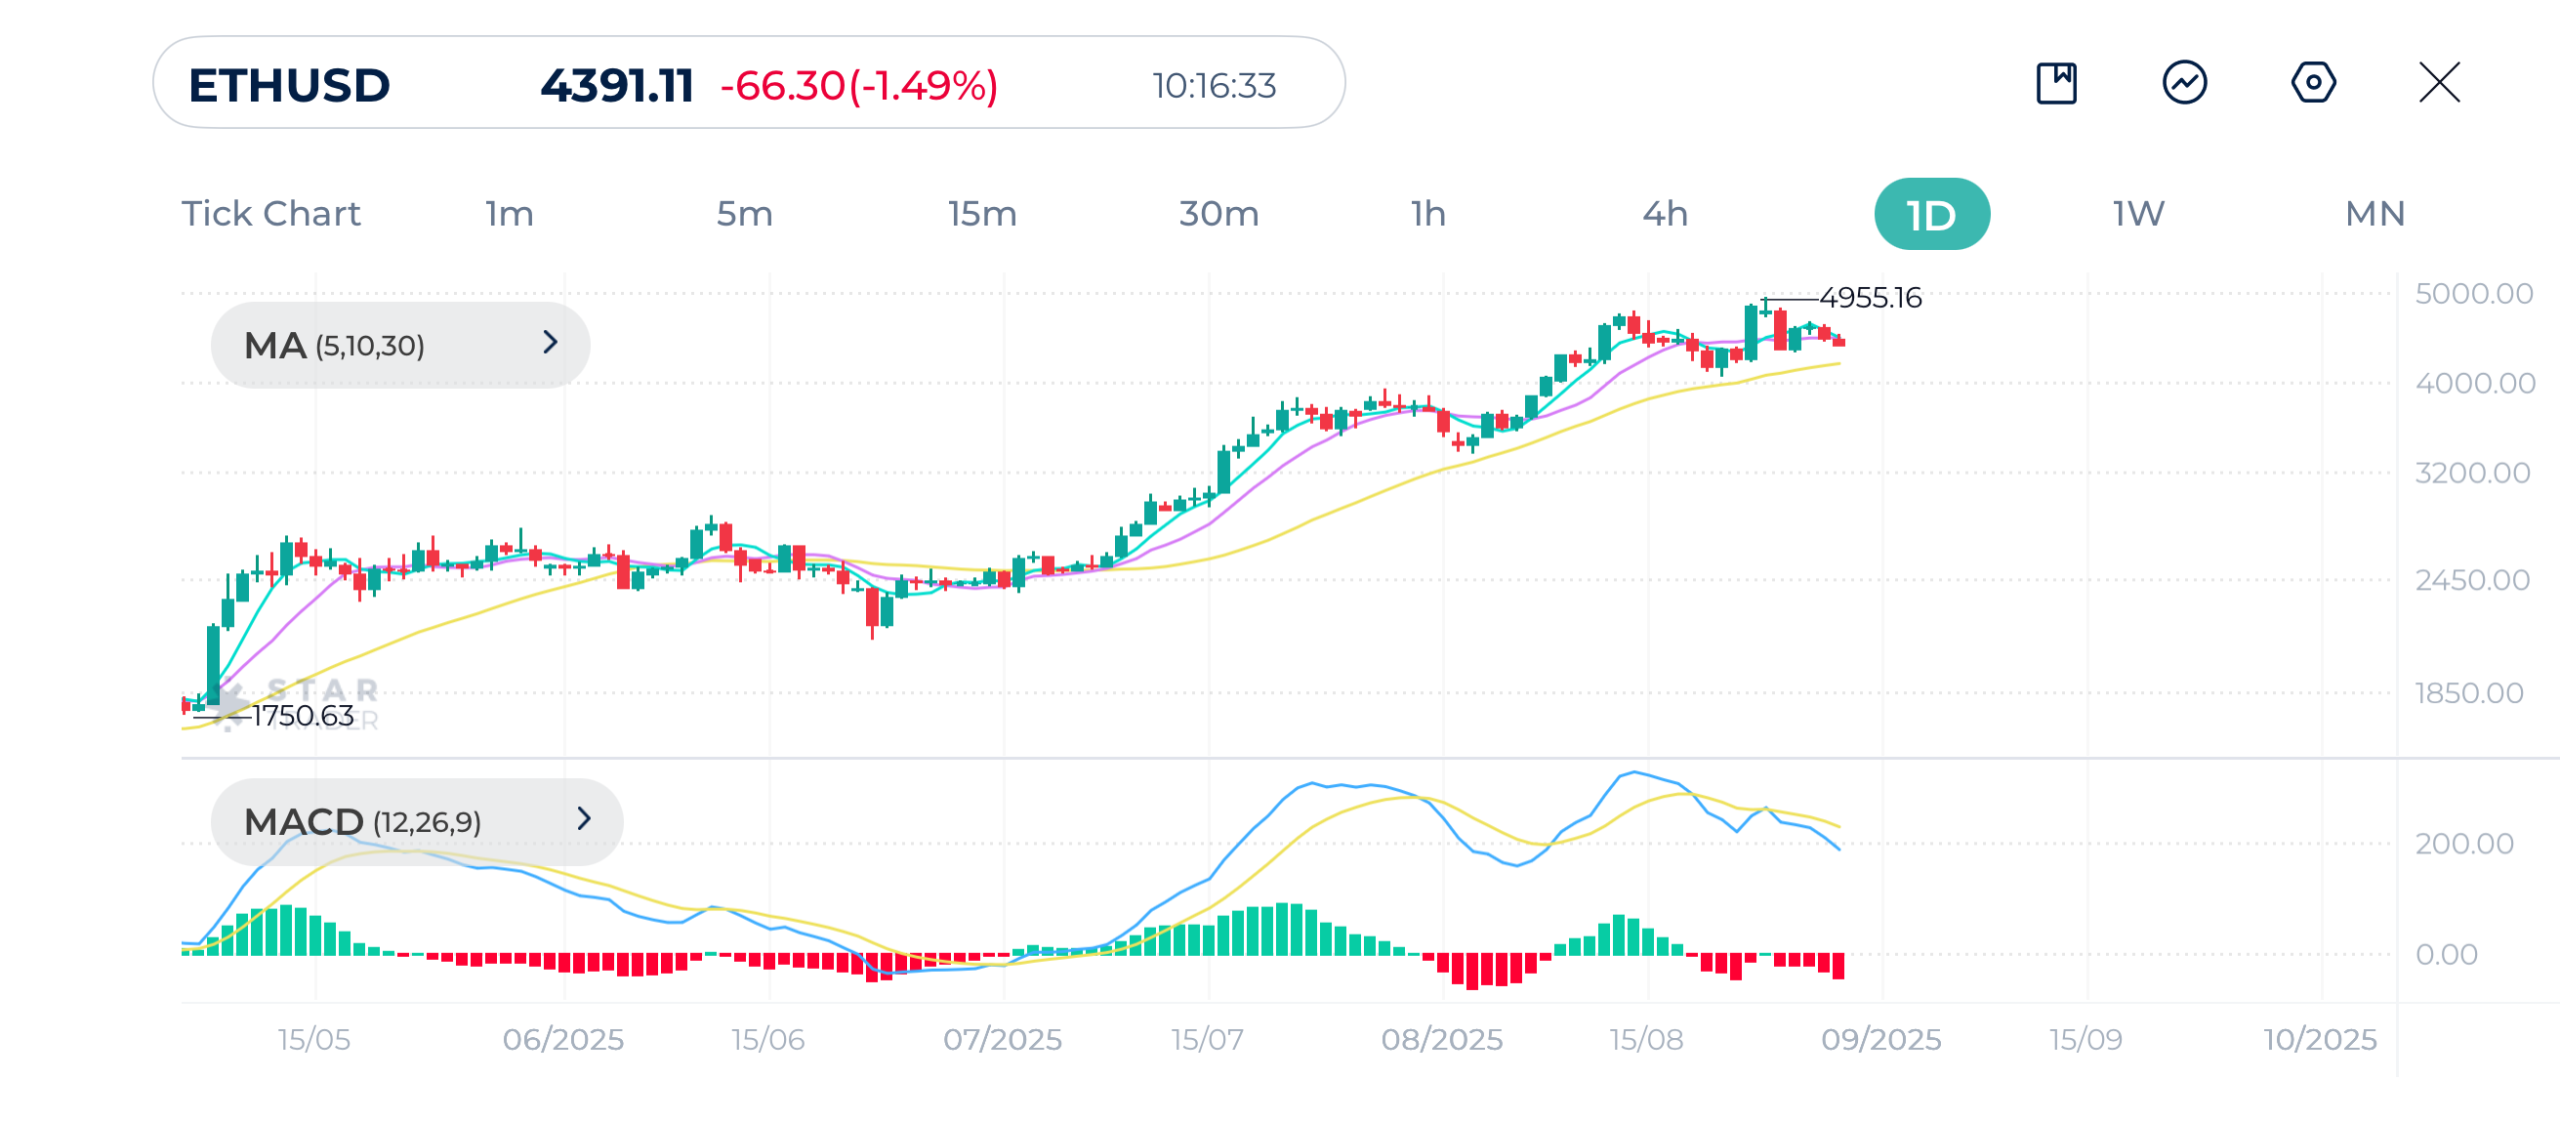2560x1121 pixels.
Task: Select the 1m timeframe
Action: tap(509, 214)
